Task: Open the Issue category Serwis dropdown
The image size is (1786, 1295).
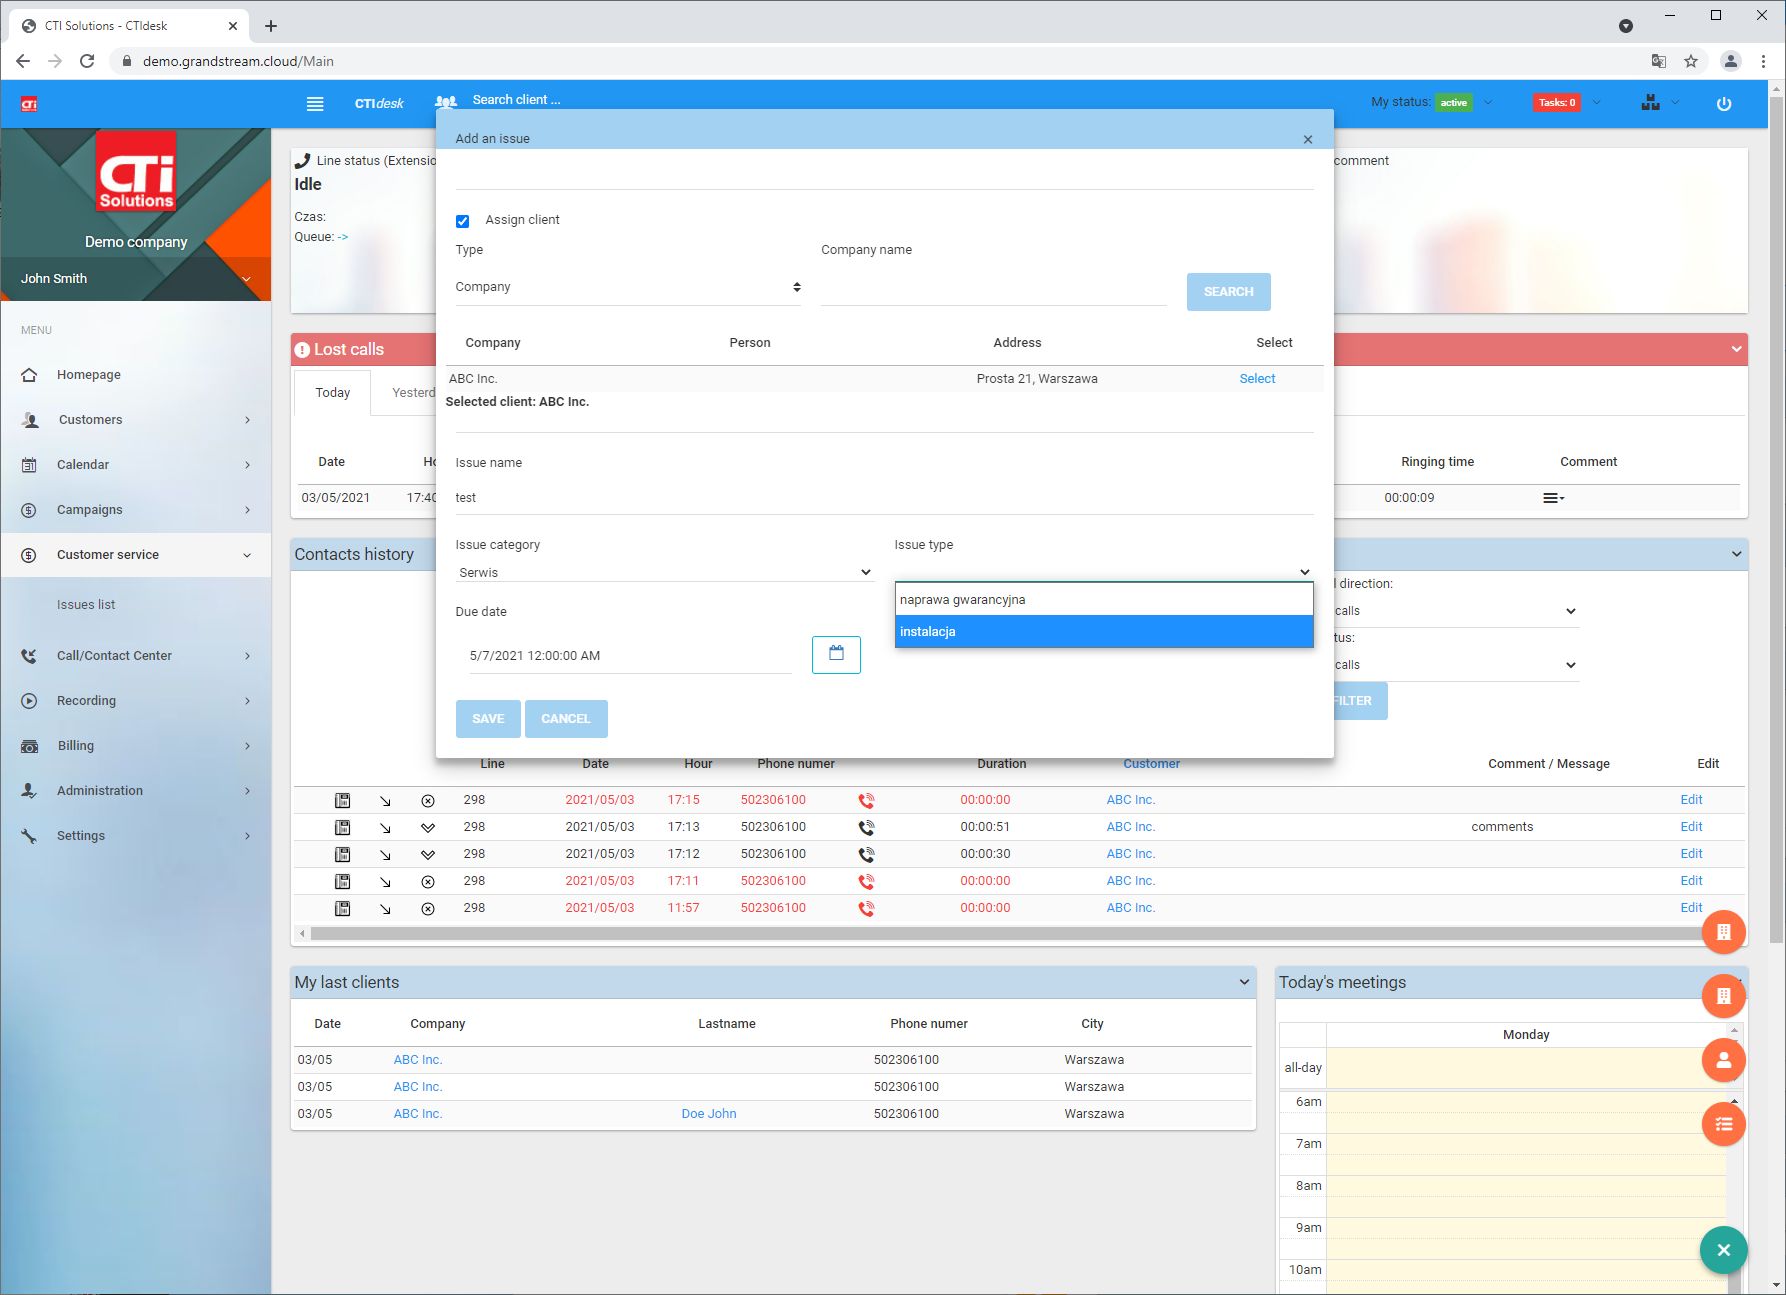Action: [x=664, y=572]
